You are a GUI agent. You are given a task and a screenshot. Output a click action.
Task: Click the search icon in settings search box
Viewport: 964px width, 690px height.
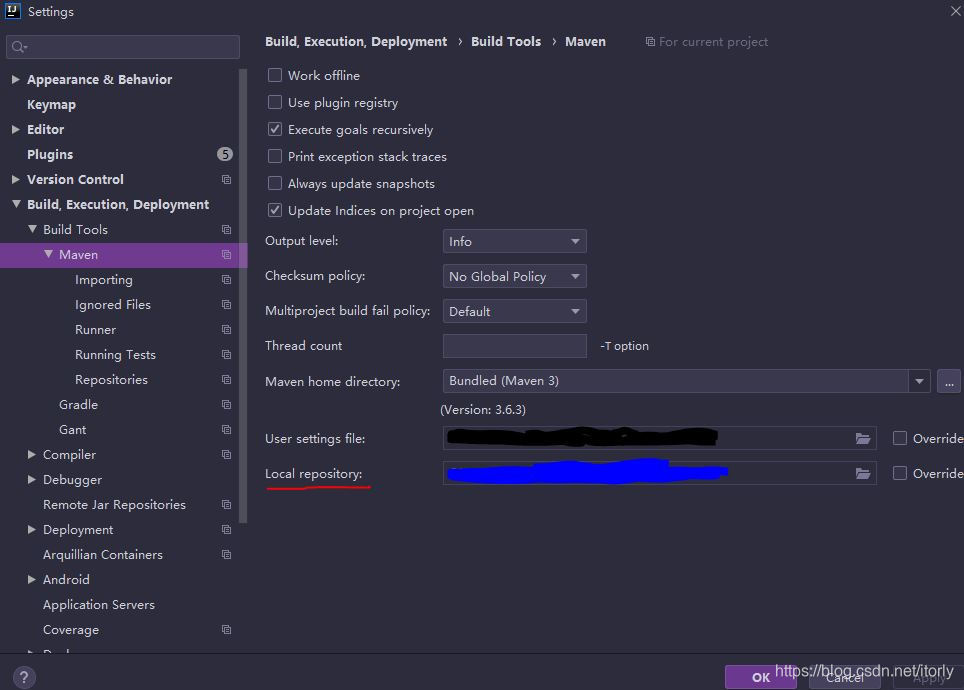[18, 47]
